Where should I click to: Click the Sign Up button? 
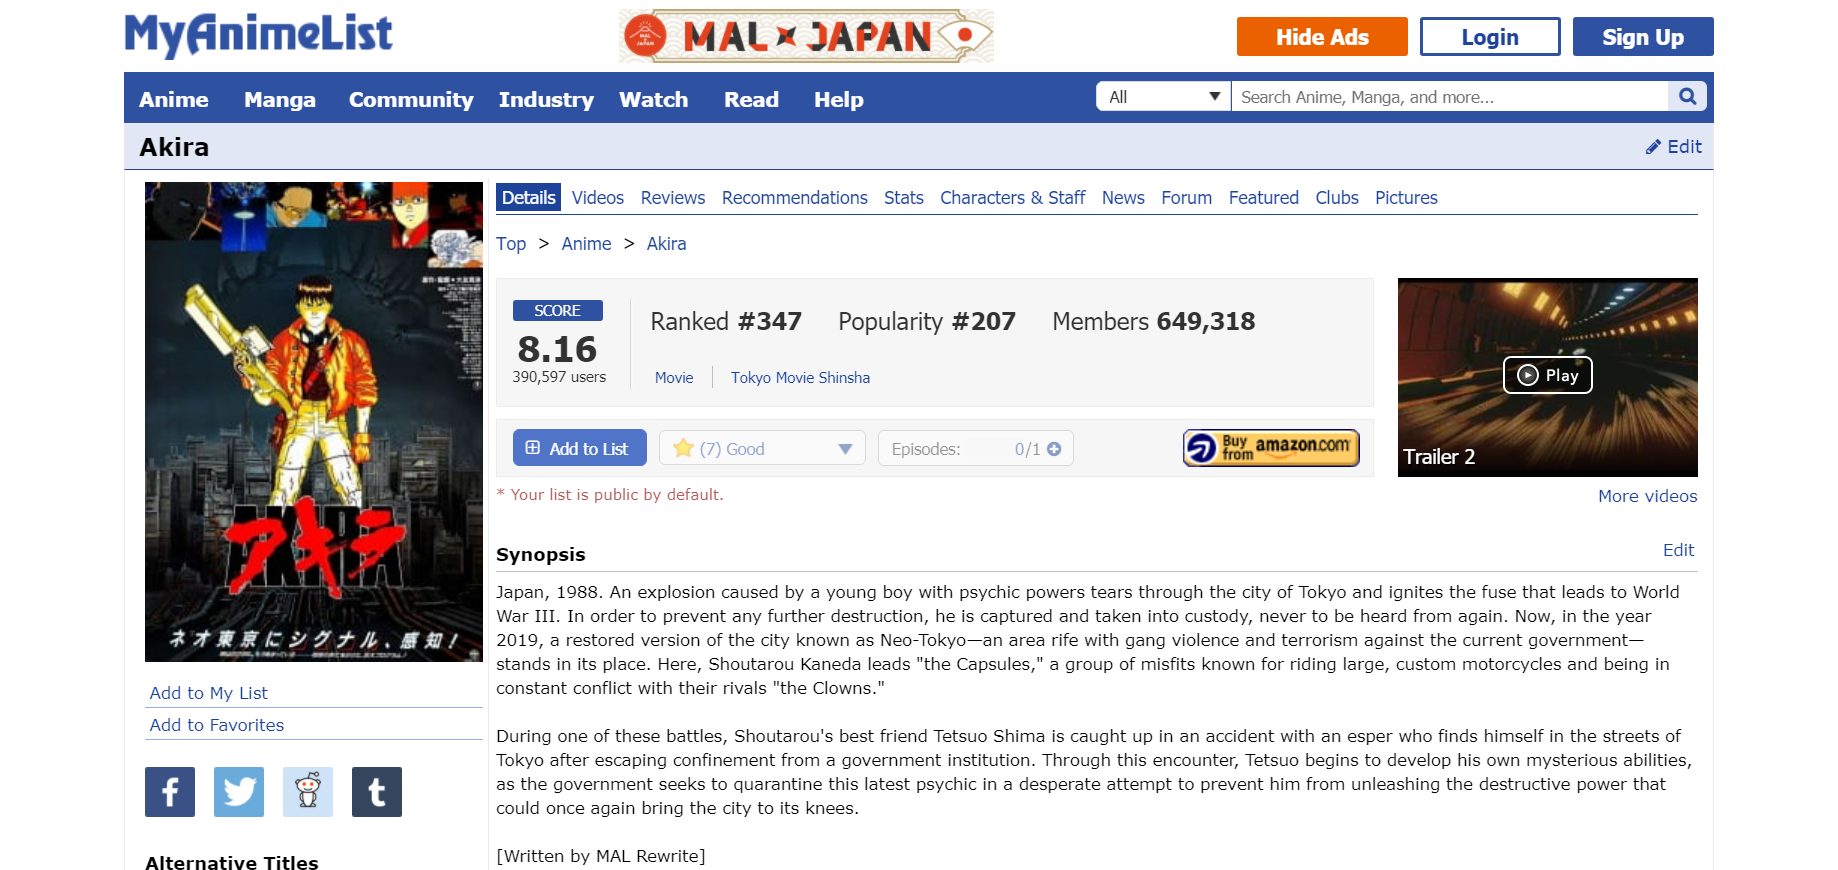[1642, 37]
